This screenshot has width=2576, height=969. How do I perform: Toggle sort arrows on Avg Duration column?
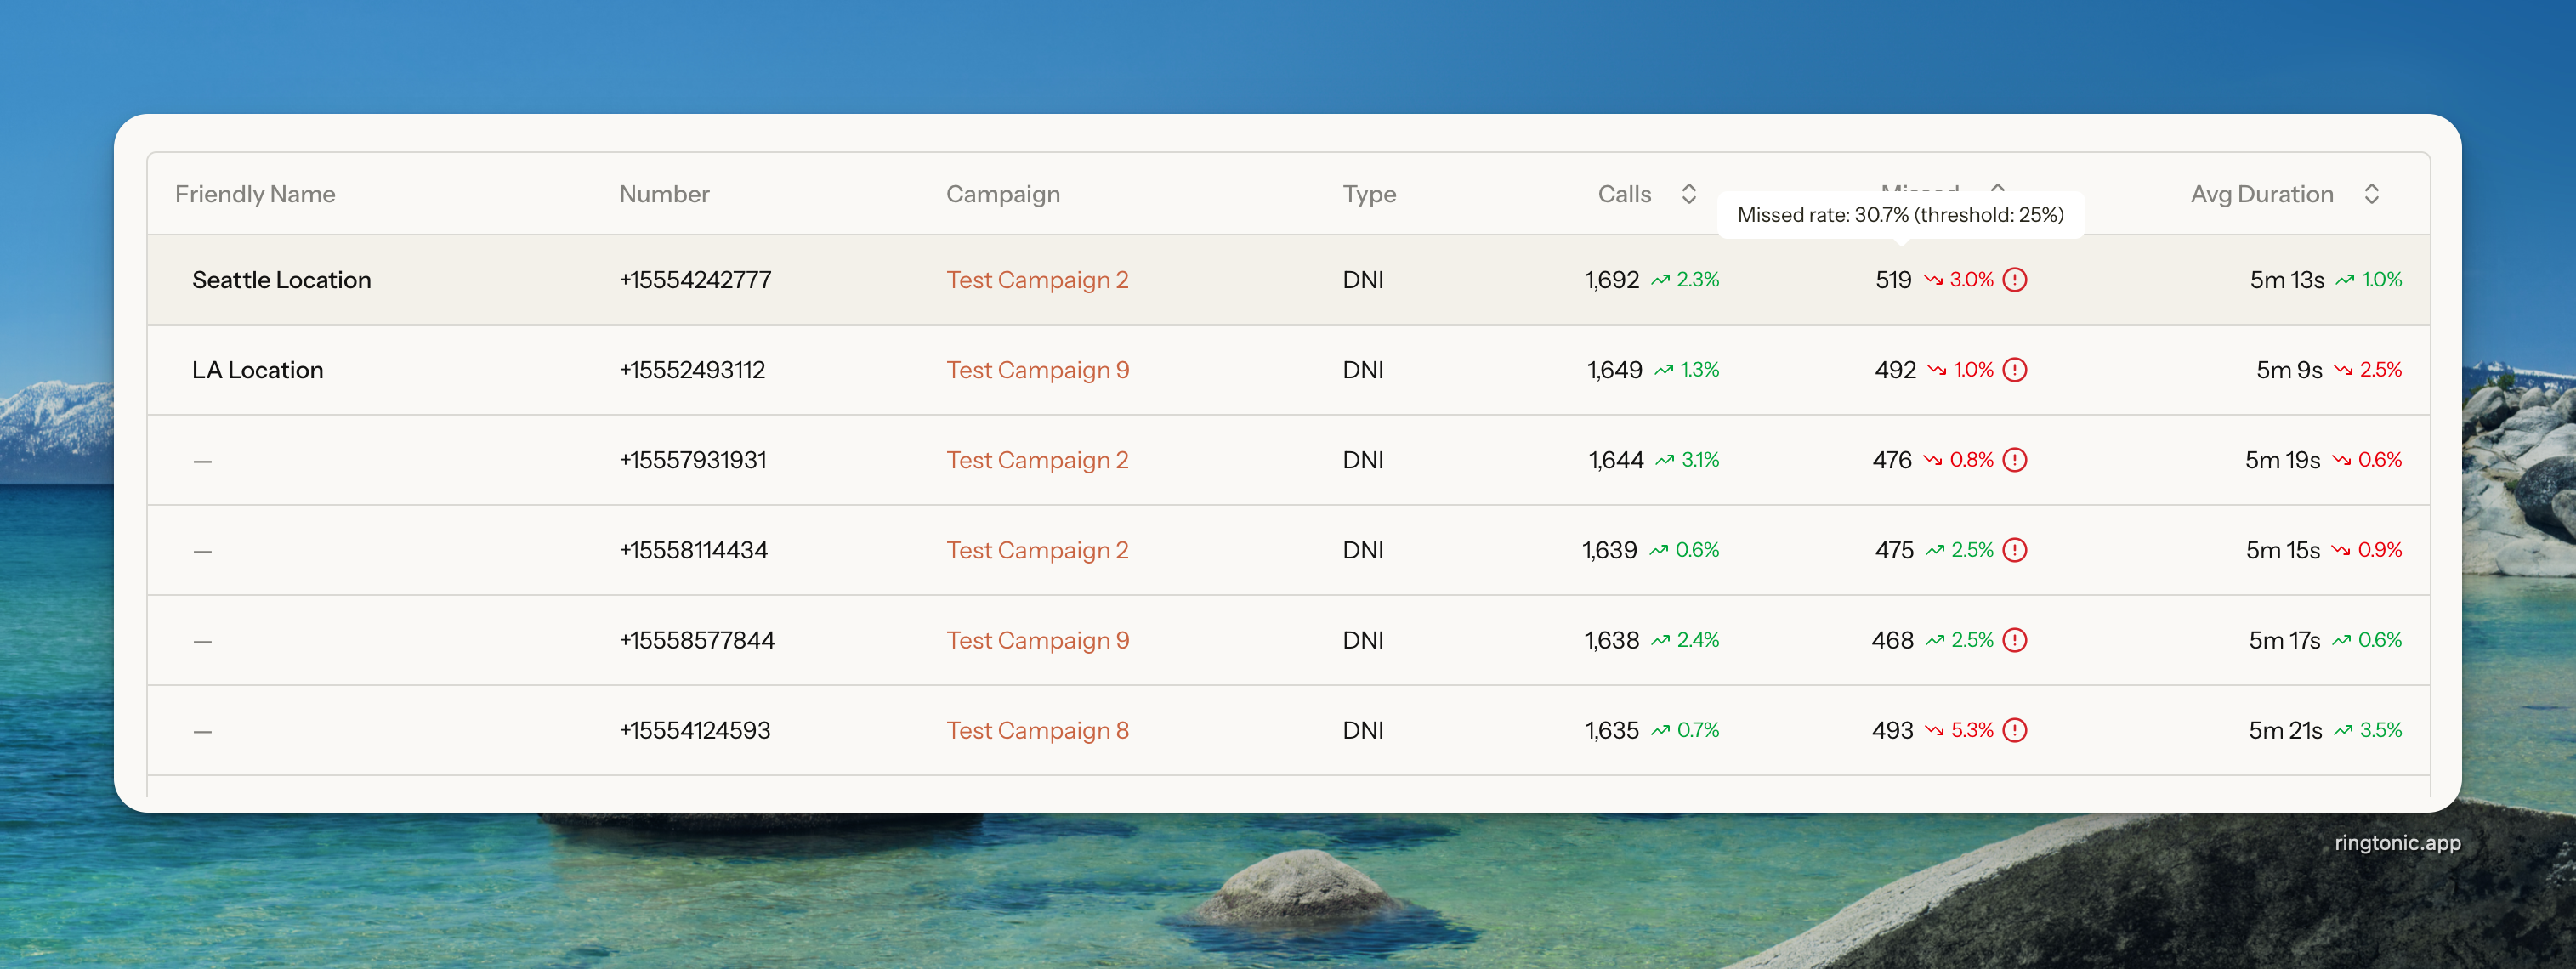(x=2371, y=194)
